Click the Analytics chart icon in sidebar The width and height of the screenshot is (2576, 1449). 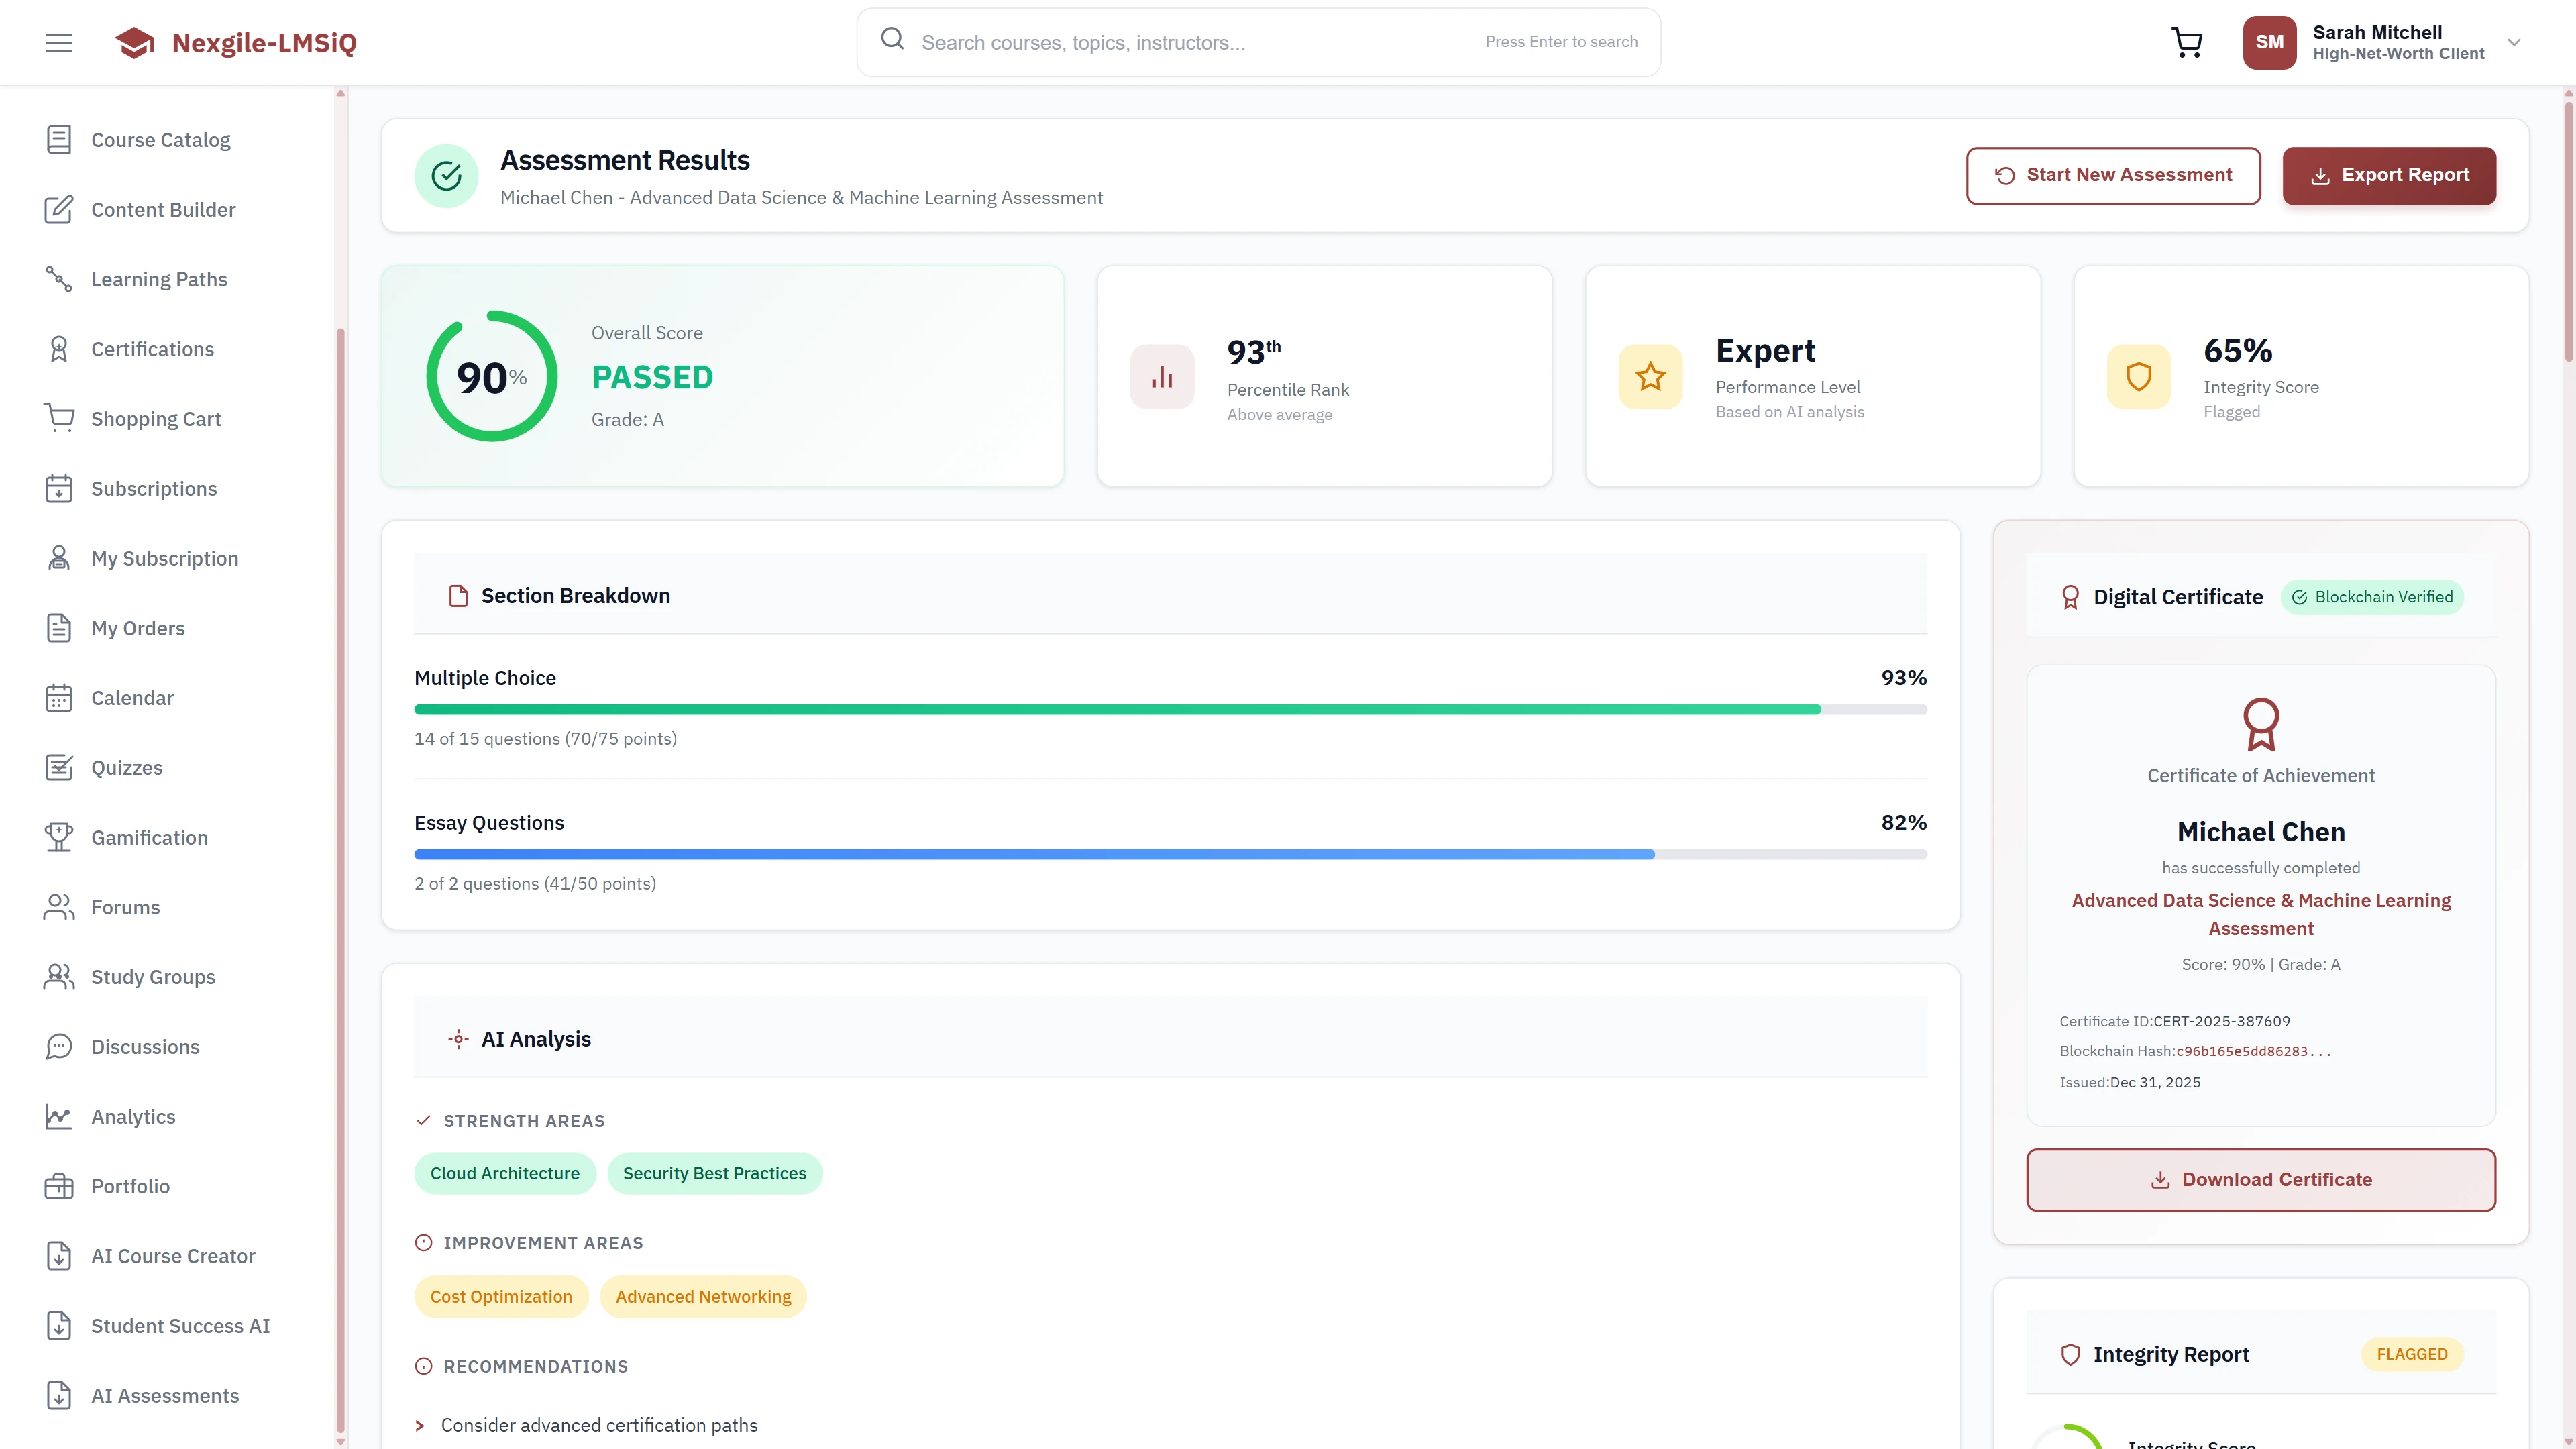pos(59,1116)
